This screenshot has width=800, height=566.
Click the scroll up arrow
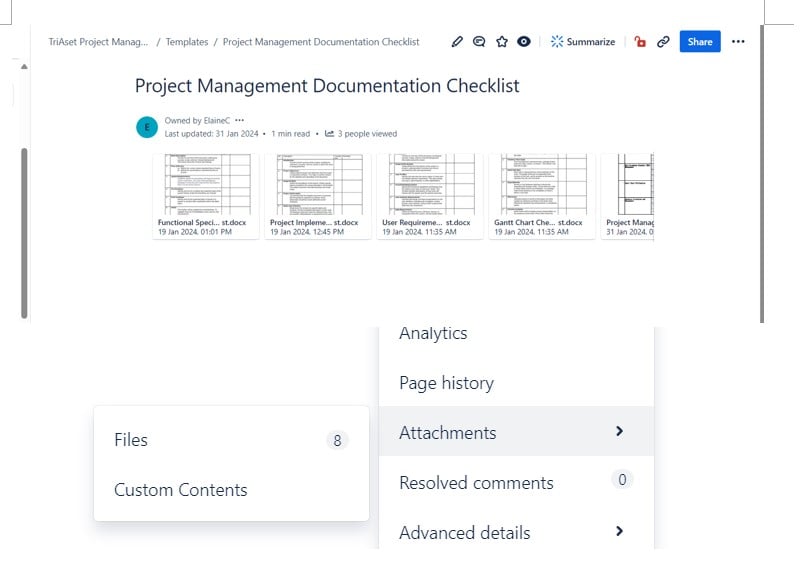[x=24, y=66]
